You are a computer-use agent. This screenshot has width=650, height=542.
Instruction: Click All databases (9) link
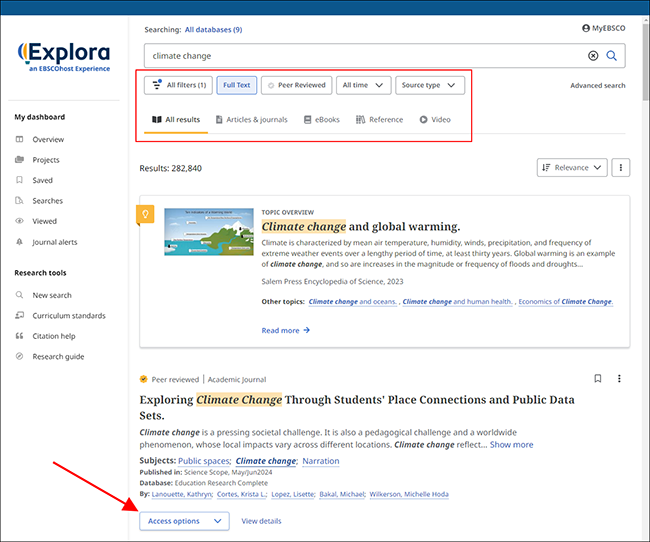(213, 30)
